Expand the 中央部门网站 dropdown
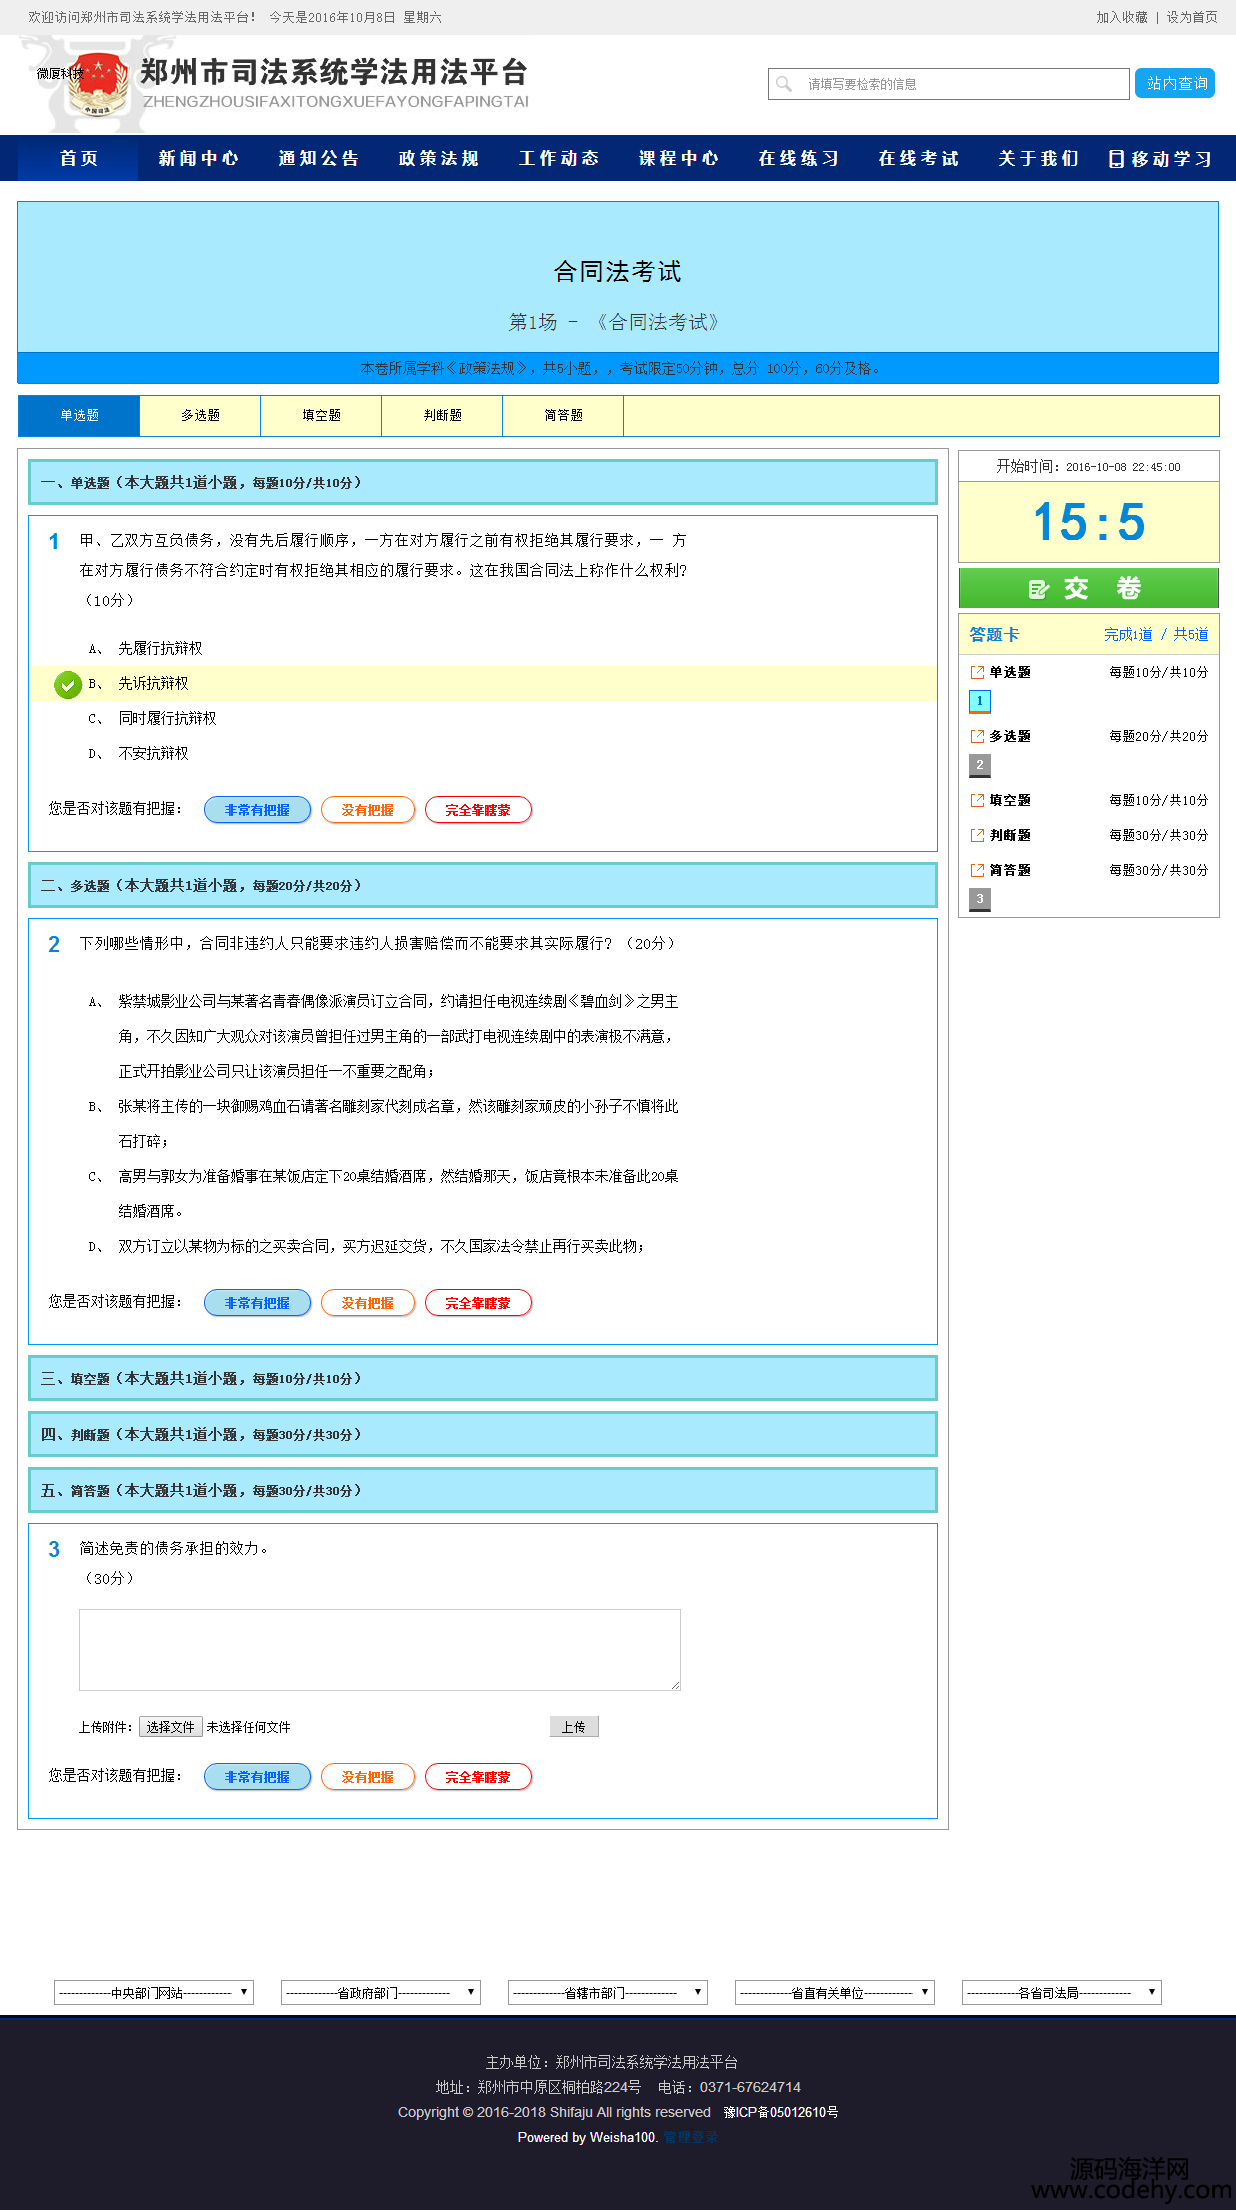The image size is (1236, 2210). [153, 1992]
